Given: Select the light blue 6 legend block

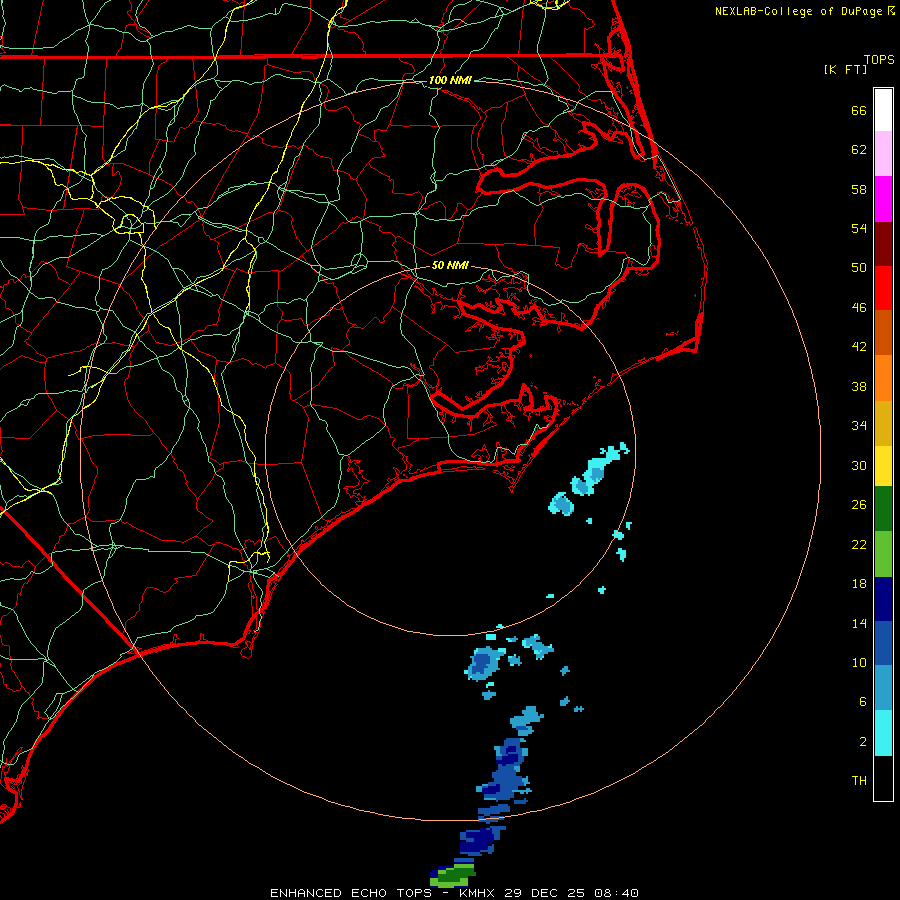Looking at the screenshot, I should [883, 688].
